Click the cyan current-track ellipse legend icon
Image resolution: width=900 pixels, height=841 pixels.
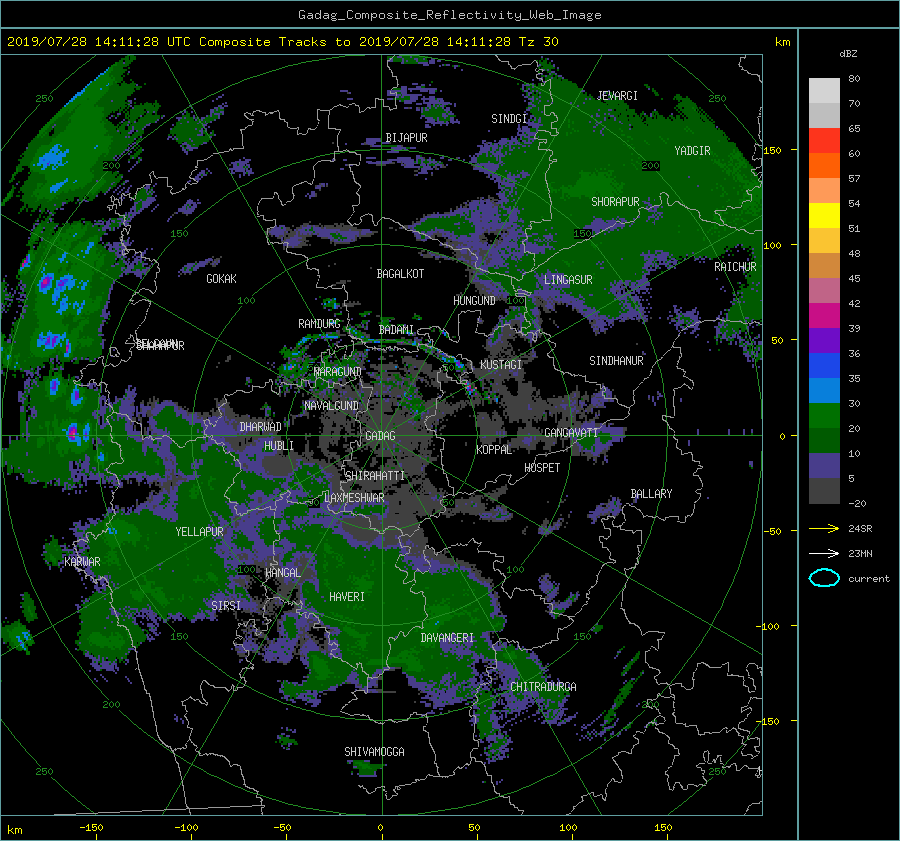[x=824, y=578]
